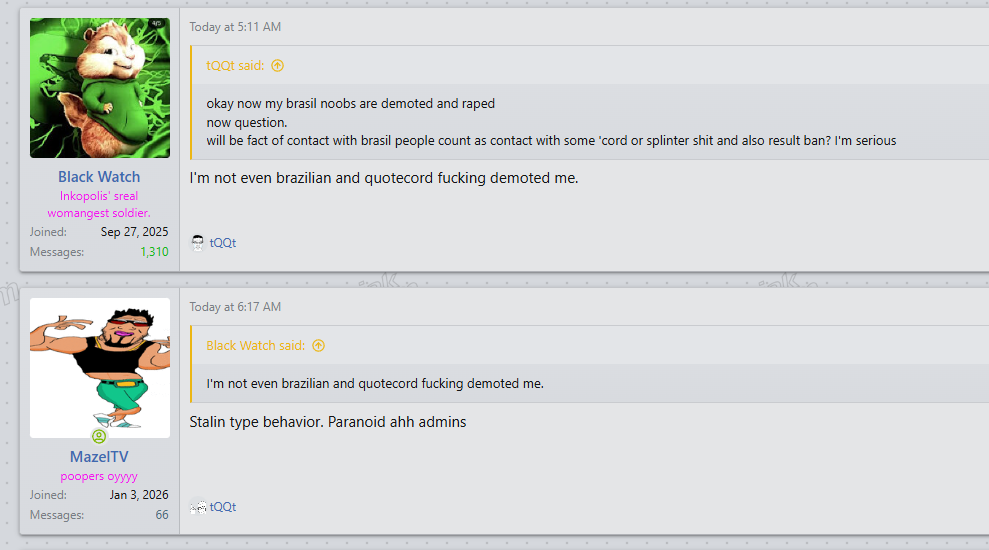989x550 pixels.
Task: Click tQQt name in MazelTV's post reactions
Action: [x=223, y=507]
